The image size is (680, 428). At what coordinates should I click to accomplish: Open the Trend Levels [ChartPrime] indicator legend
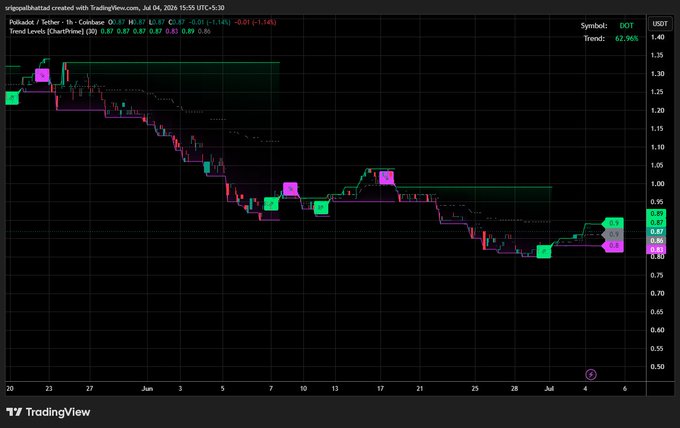pos(53,31)
